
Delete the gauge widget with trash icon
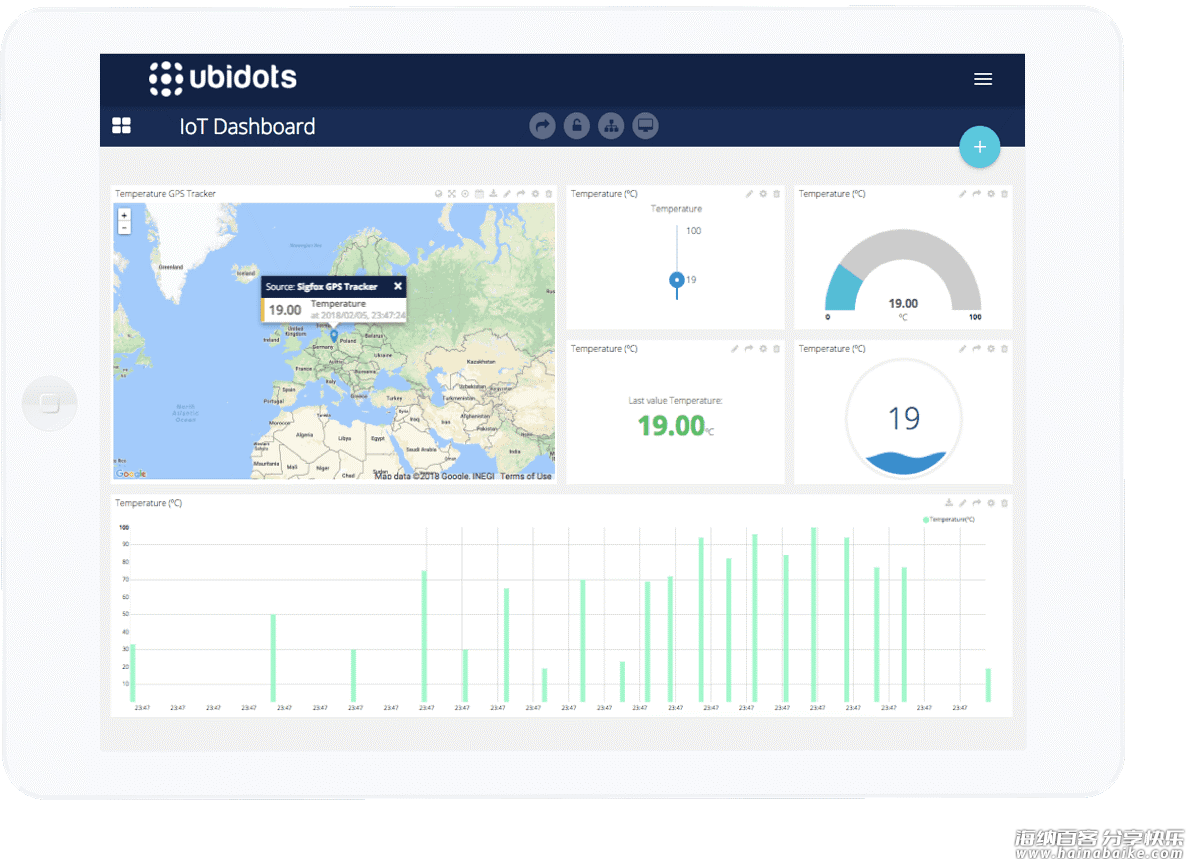point(1004,194)
